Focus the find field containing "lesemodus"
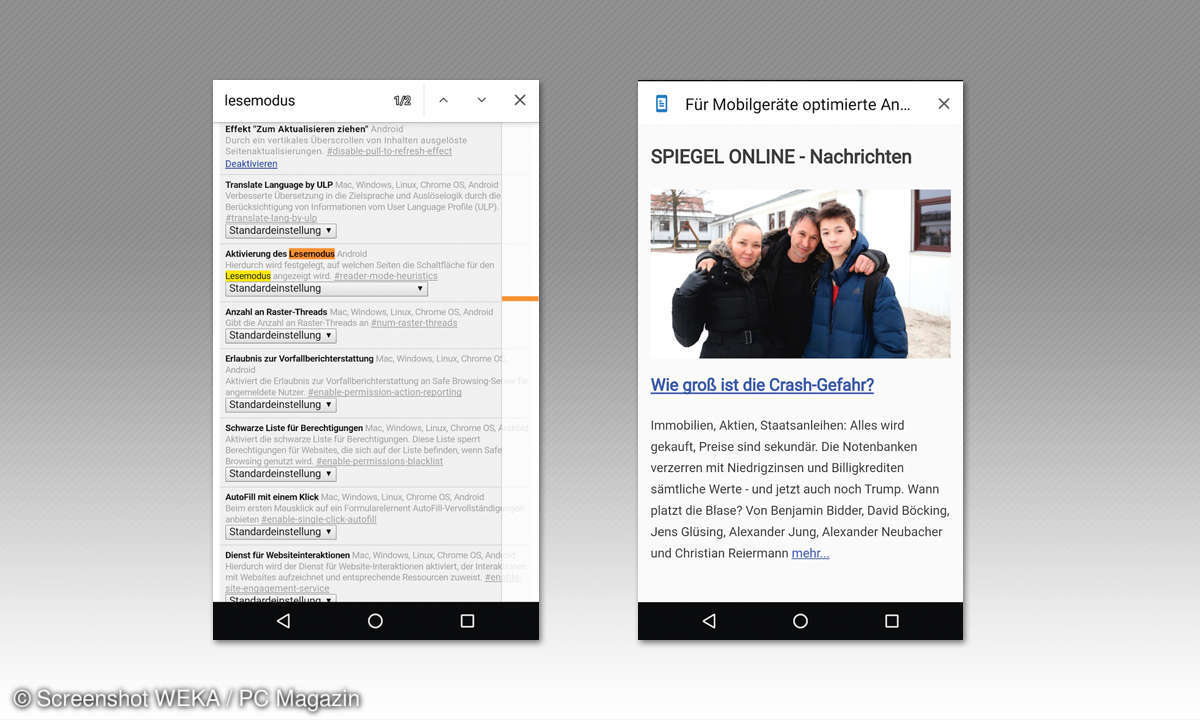Image resolution: width=1200 pixels, height=720 pixels. [x=300, y=100]
